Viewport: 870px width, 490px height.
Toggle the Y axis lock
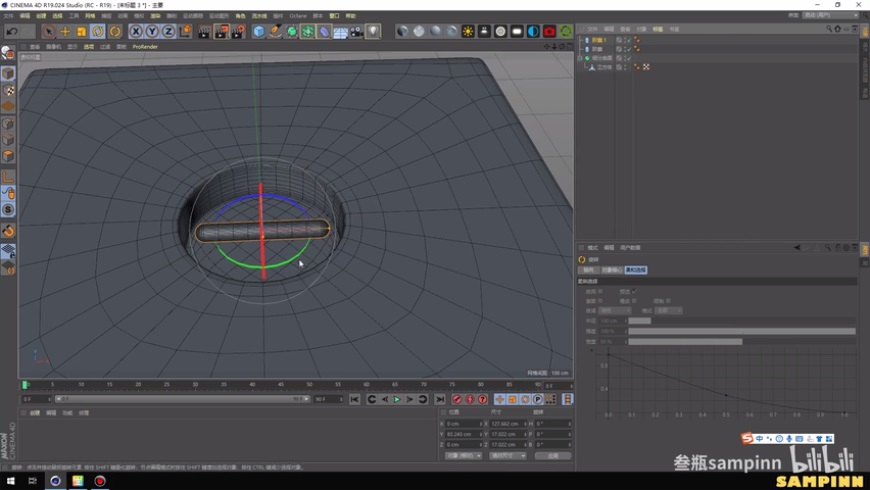(x=151, y=32)
